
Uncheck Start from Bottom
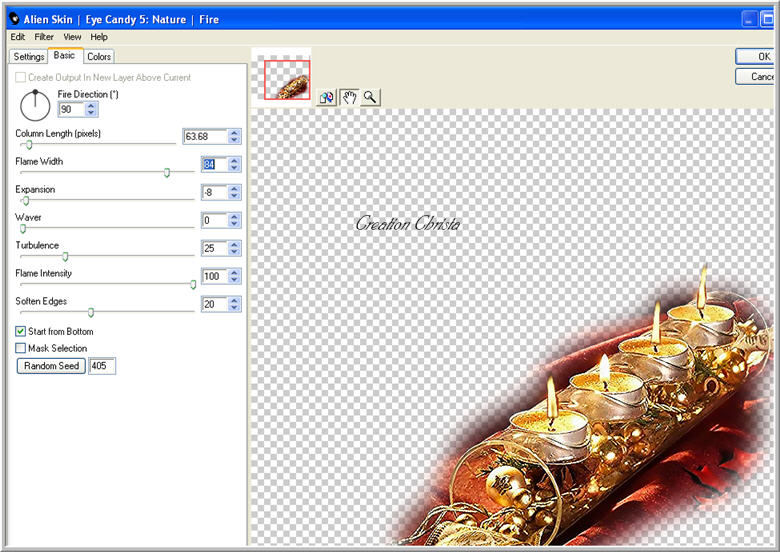point(20,331)
